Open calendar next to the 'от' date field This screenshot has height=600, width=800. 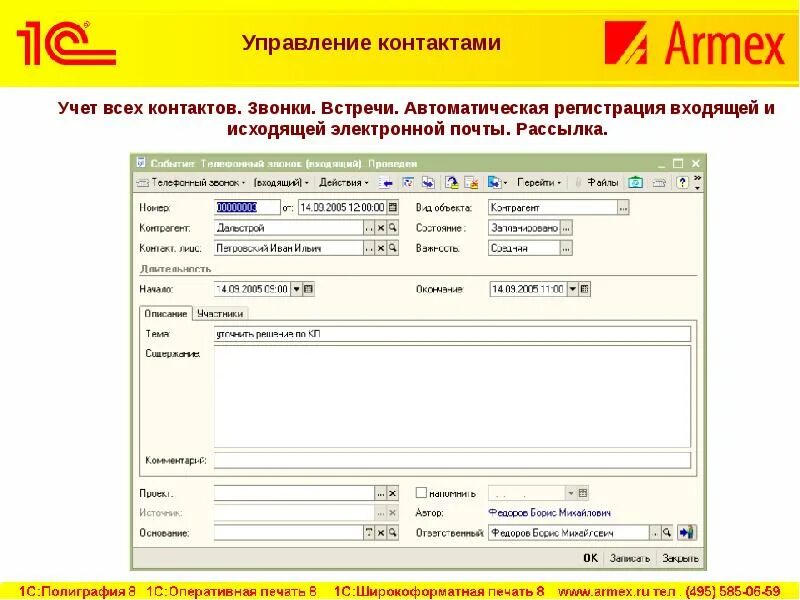(392, 207)
